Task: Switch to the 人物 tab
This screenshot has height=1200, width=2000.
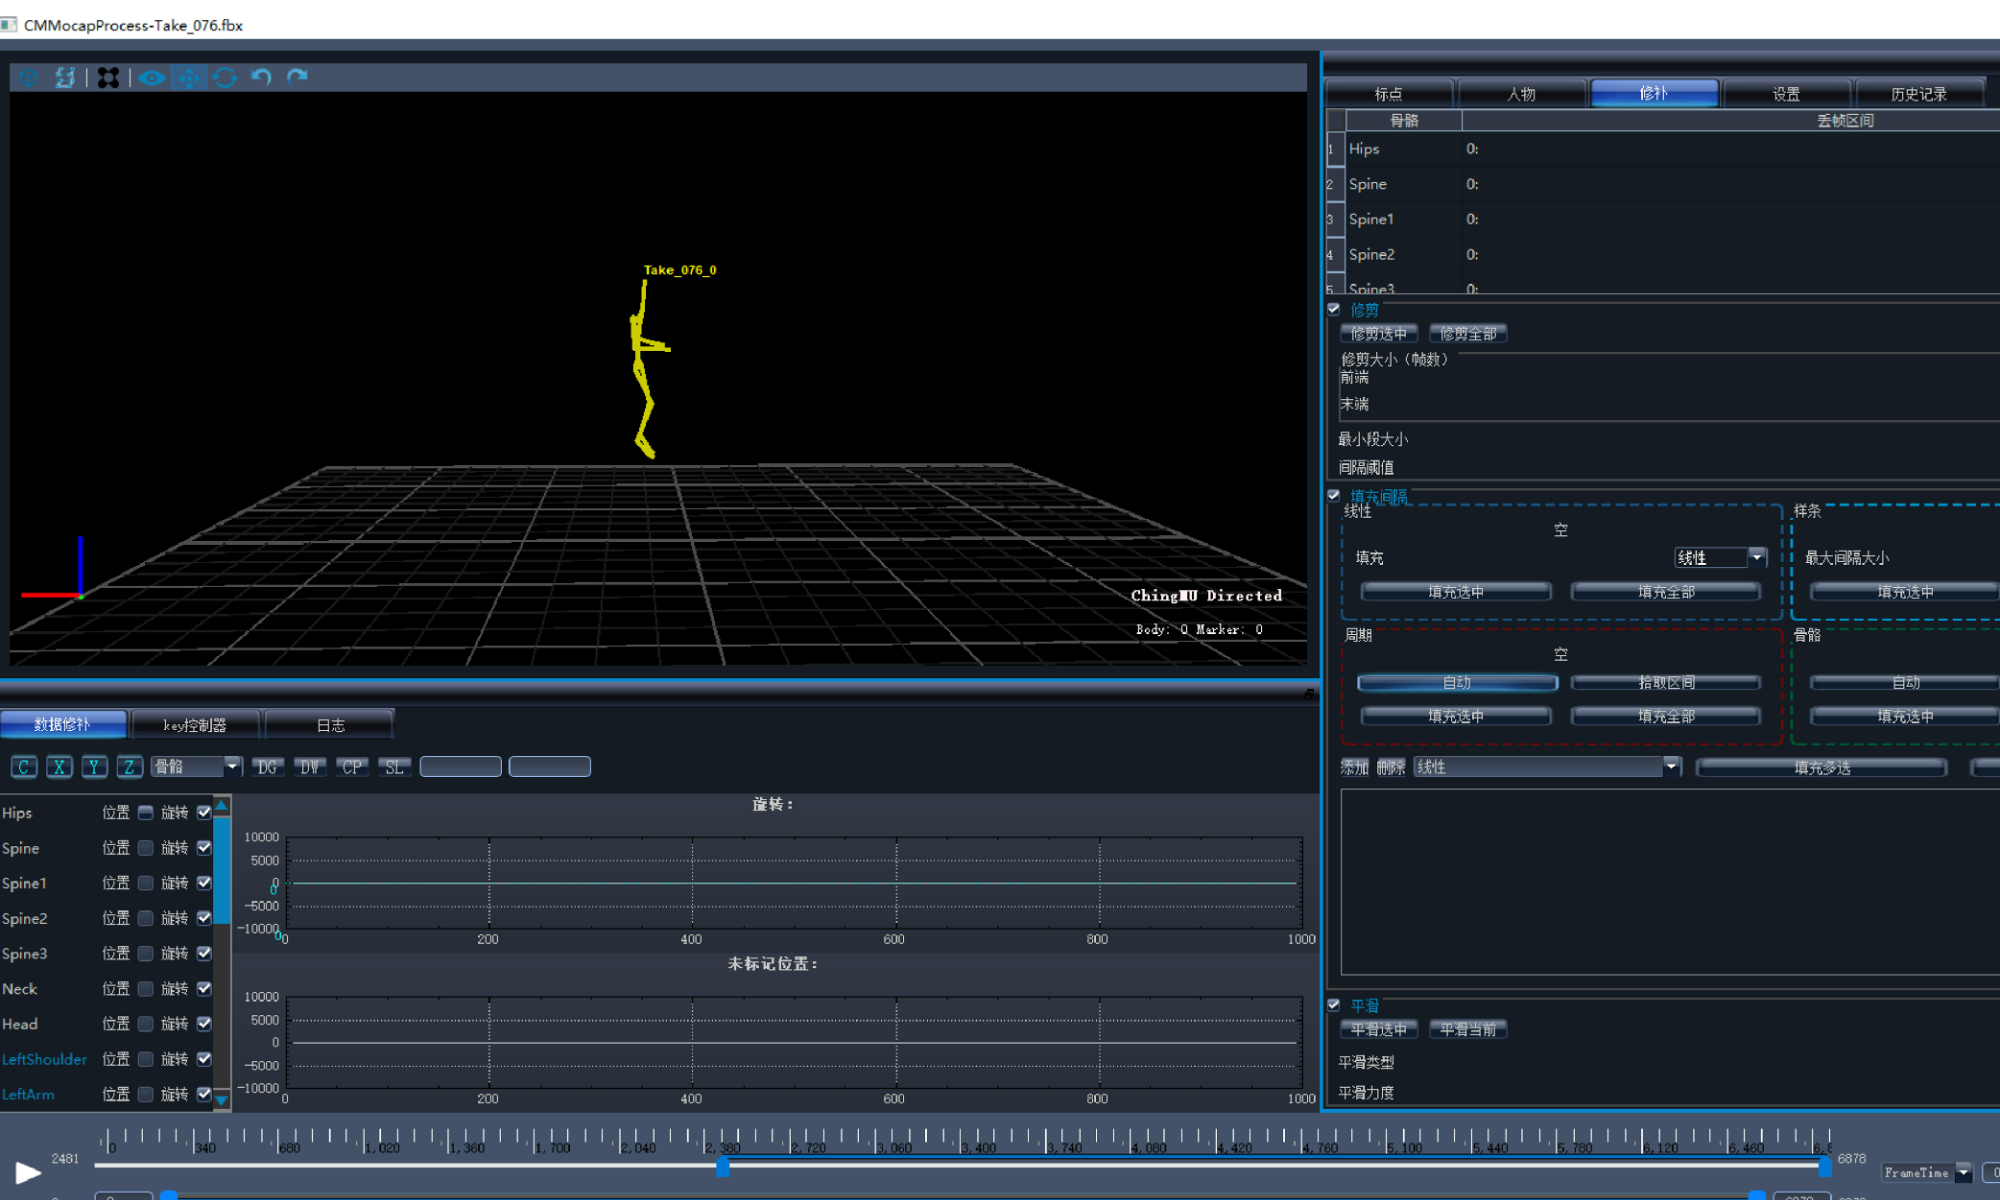Action: tap(1521, 94)
